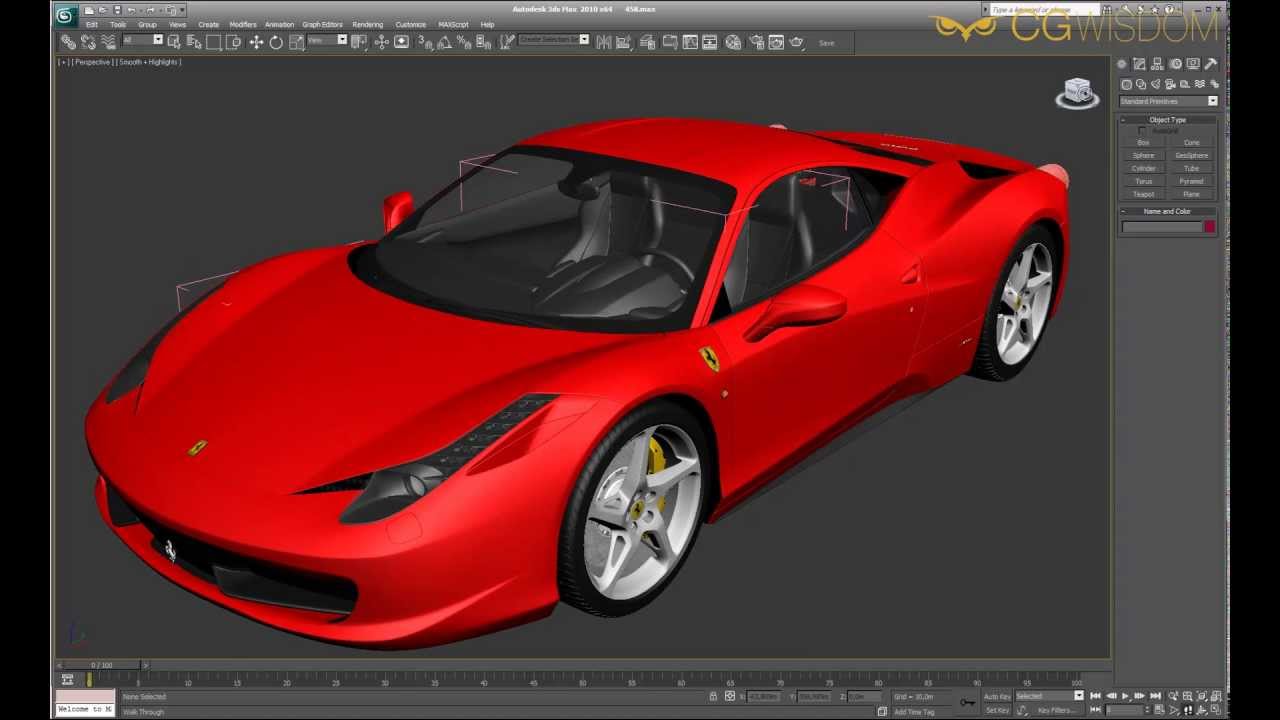1280x720 pixels.
Task: Open Select by Name dialog
Action: (194, 42)
